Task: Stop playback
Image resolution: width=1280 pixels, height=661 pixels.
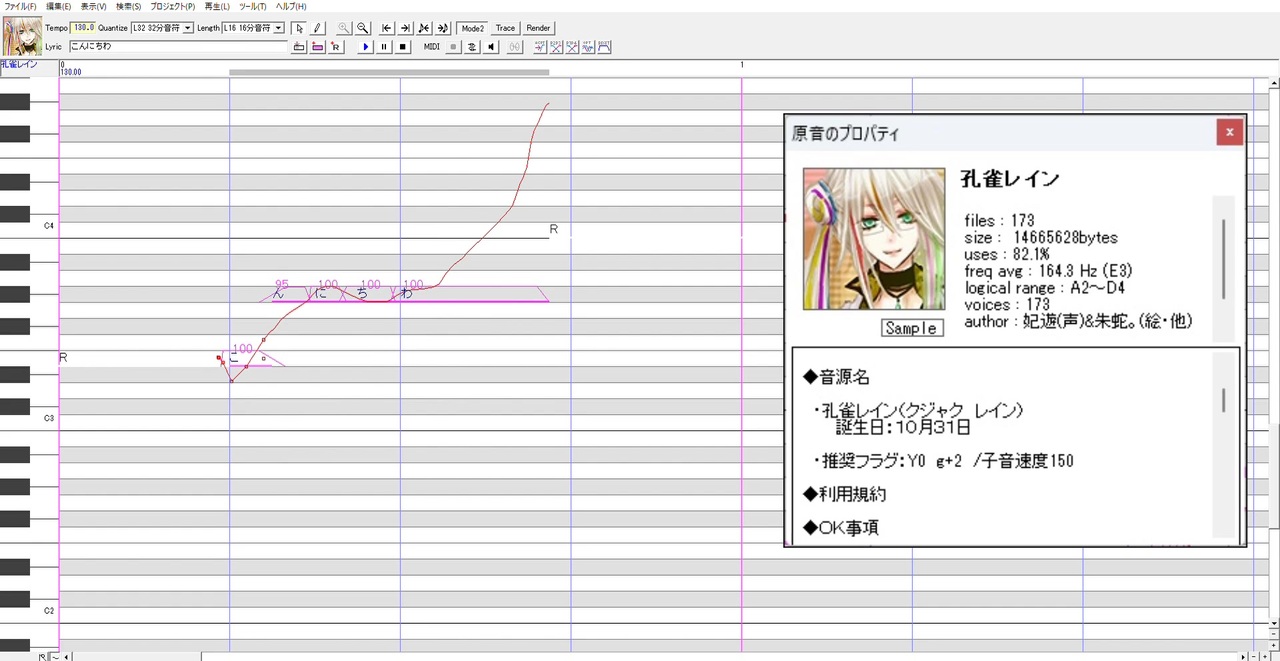Action: (403, 47)
